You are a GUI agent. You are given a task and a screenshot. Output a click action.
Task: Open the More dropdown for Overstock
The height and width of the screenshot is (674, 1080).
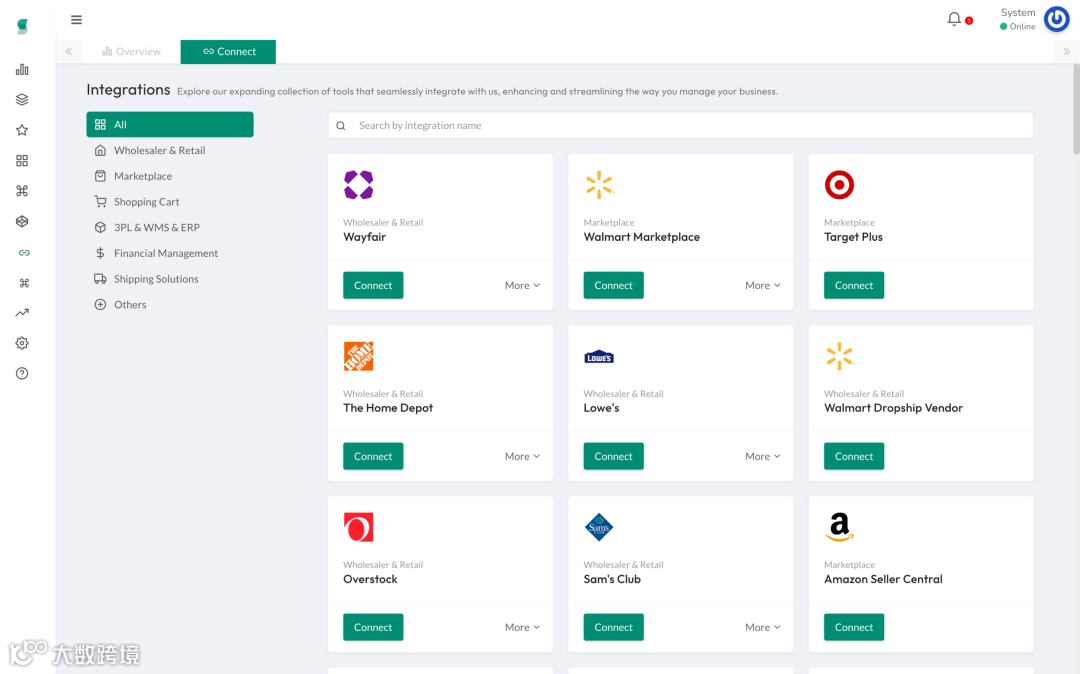point(522,628)
